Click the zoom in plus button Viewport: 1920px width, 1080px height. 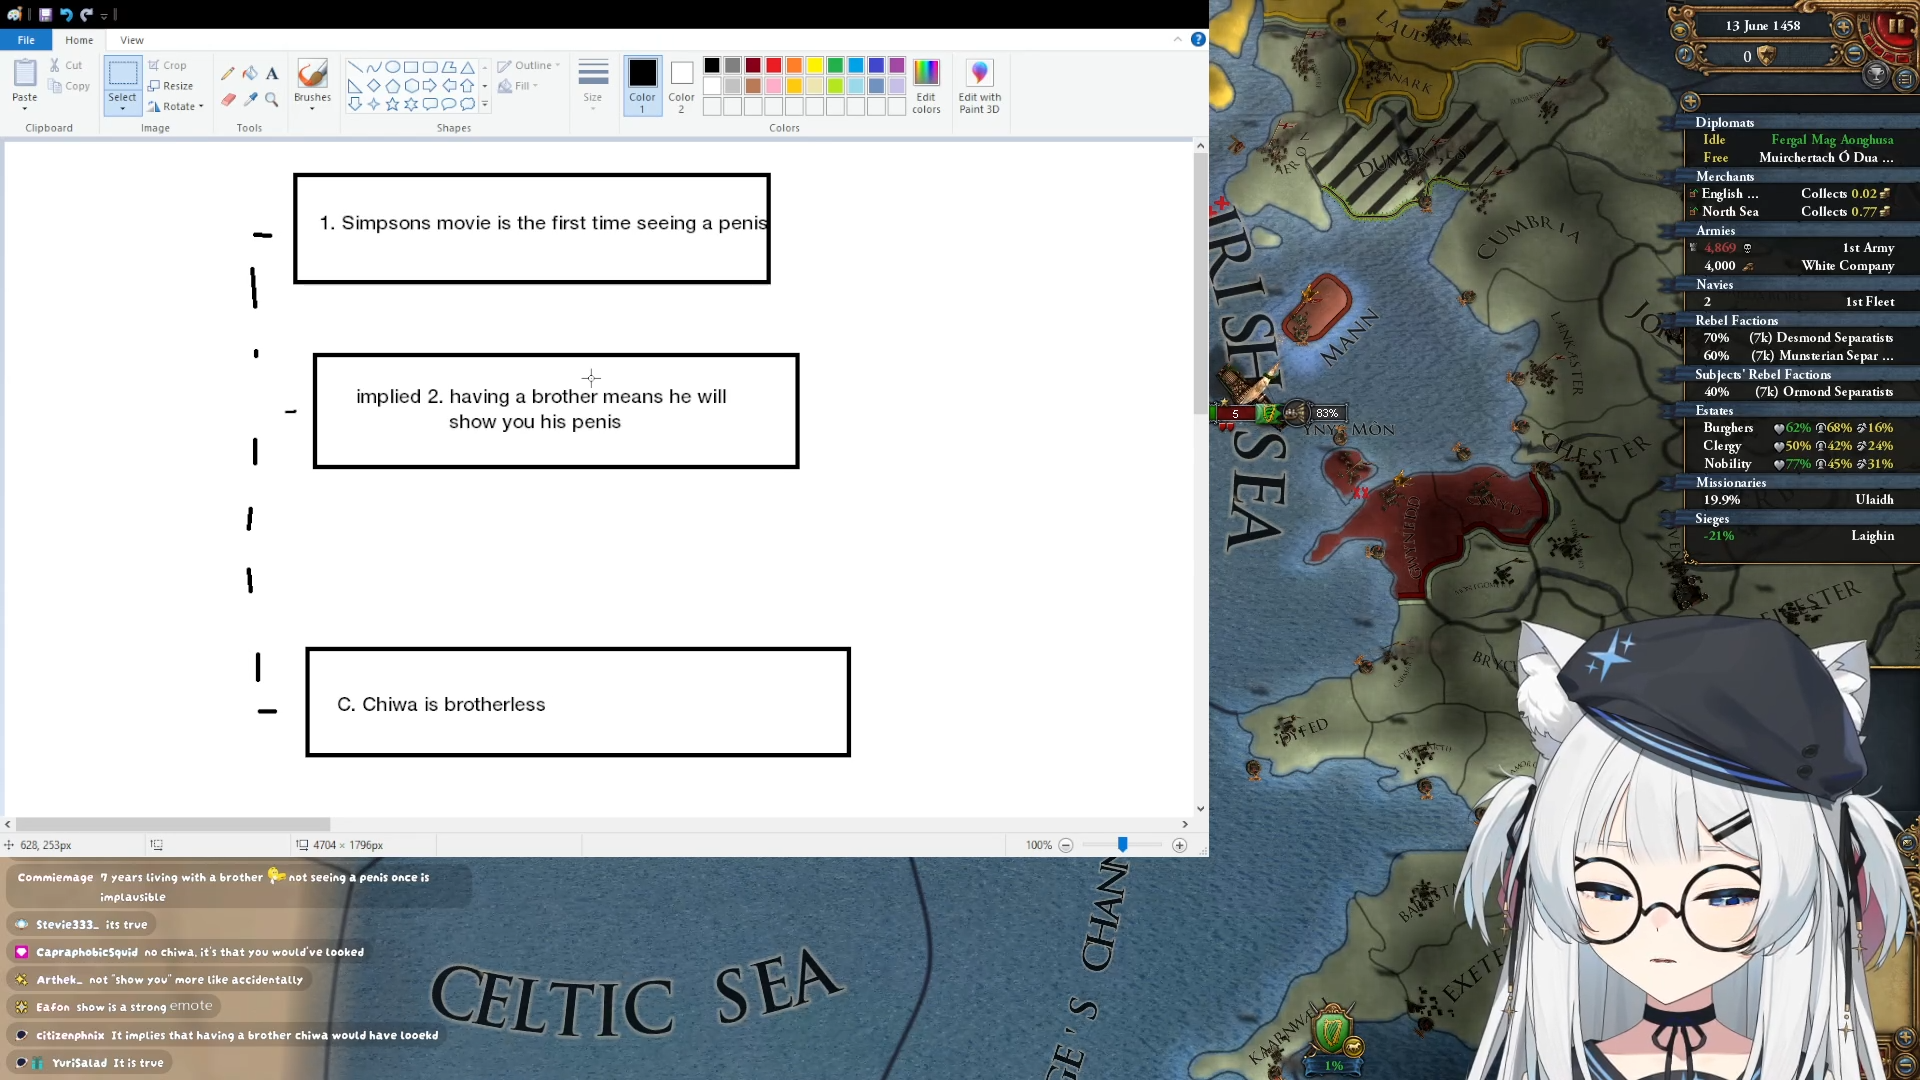tap(1180, 846)
